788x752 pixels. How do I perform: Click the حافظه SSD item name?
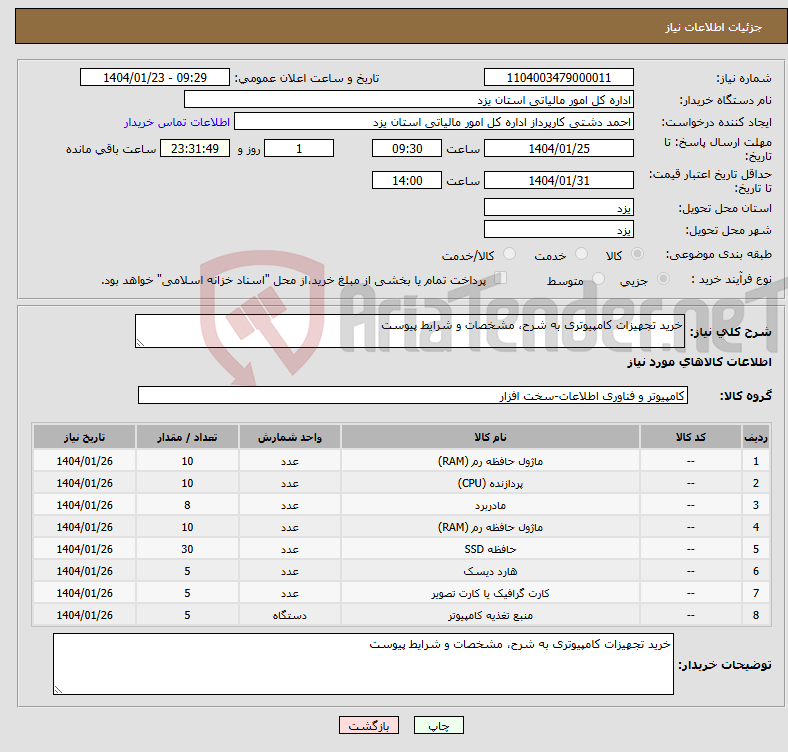[490, 549]
